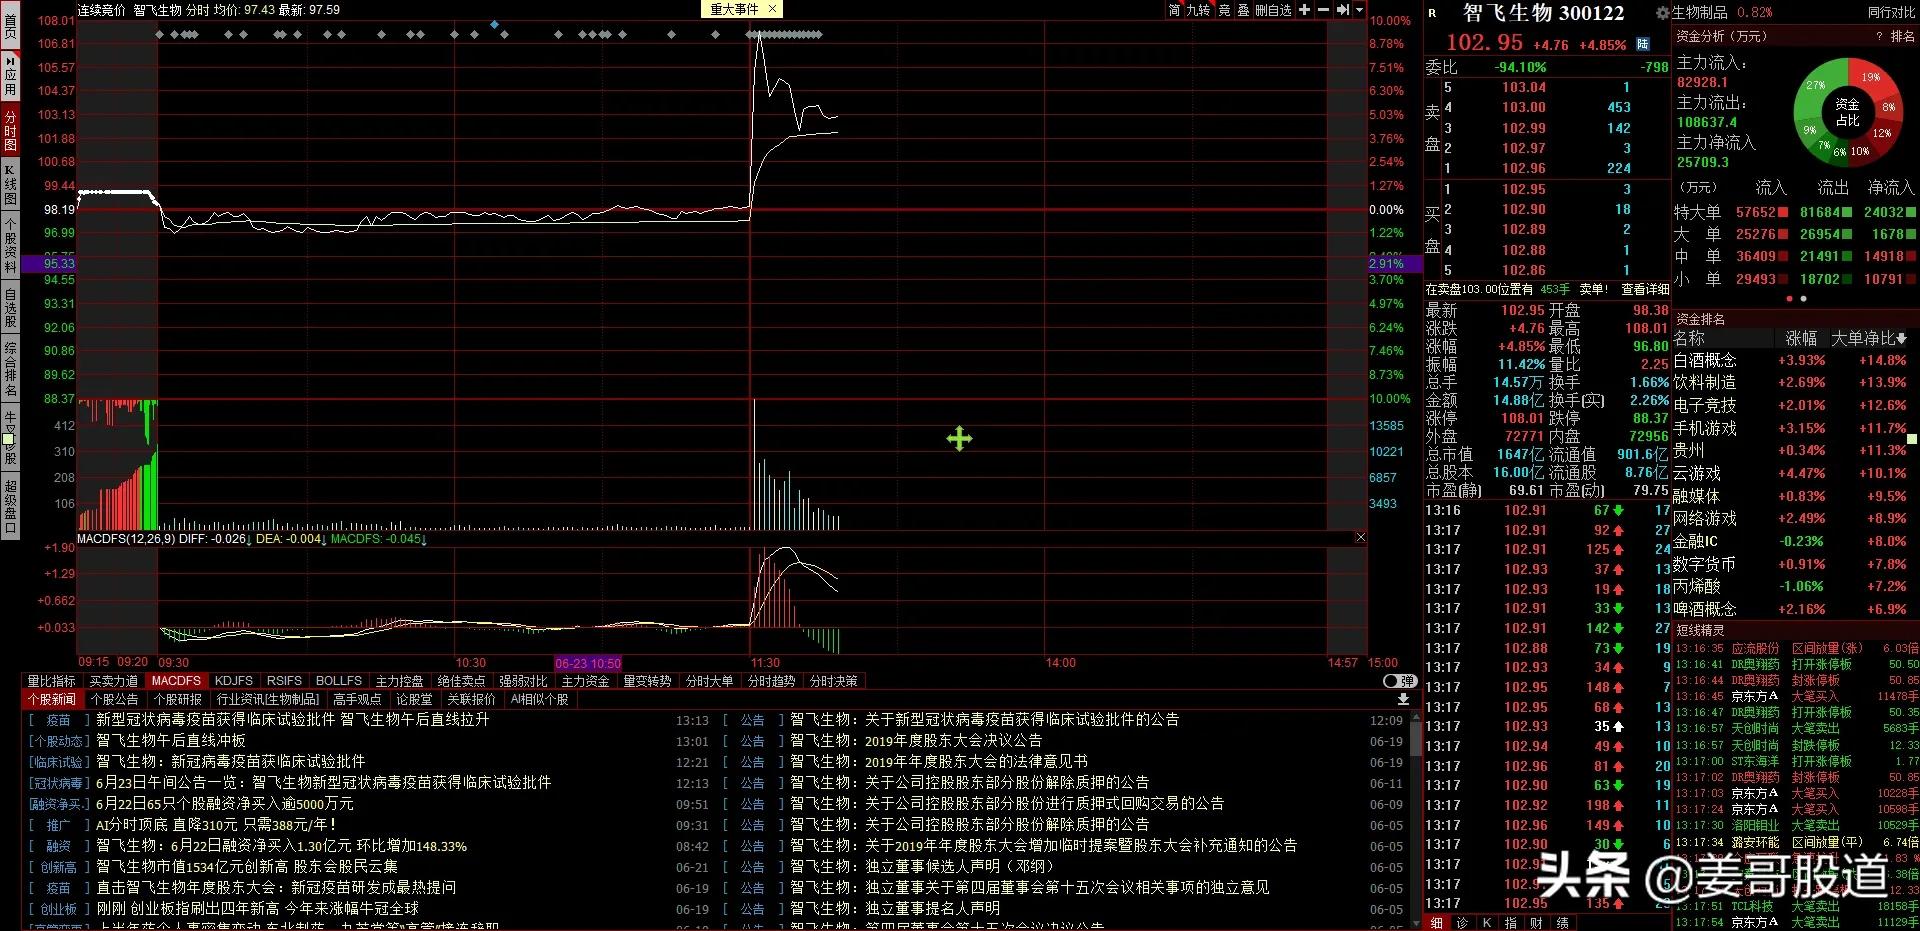Switch to the 分时大单 indicator tab
This screenshot has width=1920, height=931.
click(709, 681)
